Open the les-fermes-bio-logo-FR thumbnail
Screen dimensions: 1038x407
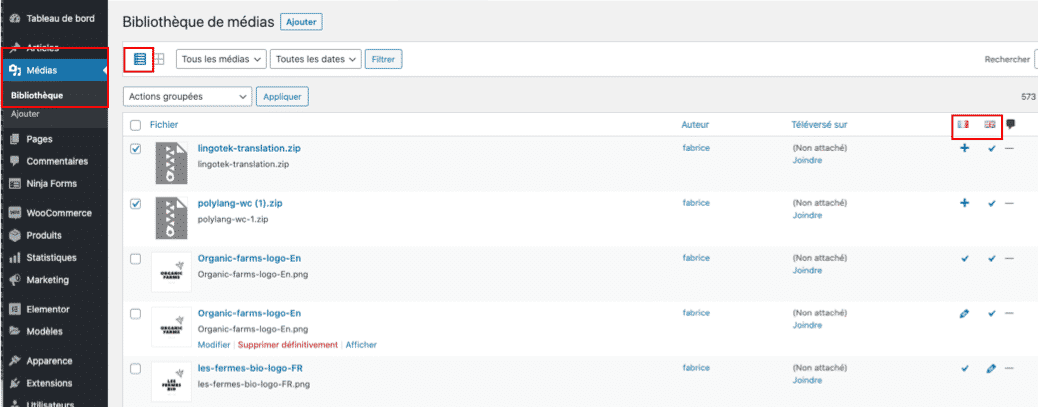[172, 382]
